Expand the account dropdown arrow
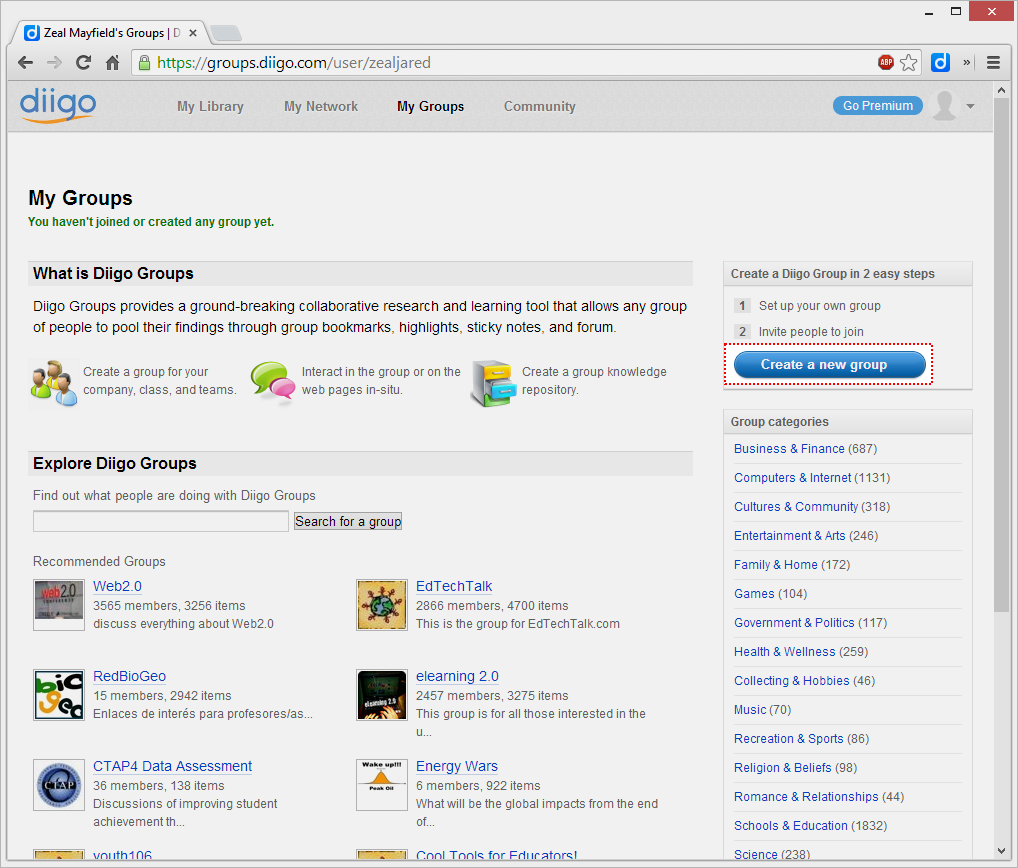The width and height of the screenshot is (1018, 868). click(971, 106)
